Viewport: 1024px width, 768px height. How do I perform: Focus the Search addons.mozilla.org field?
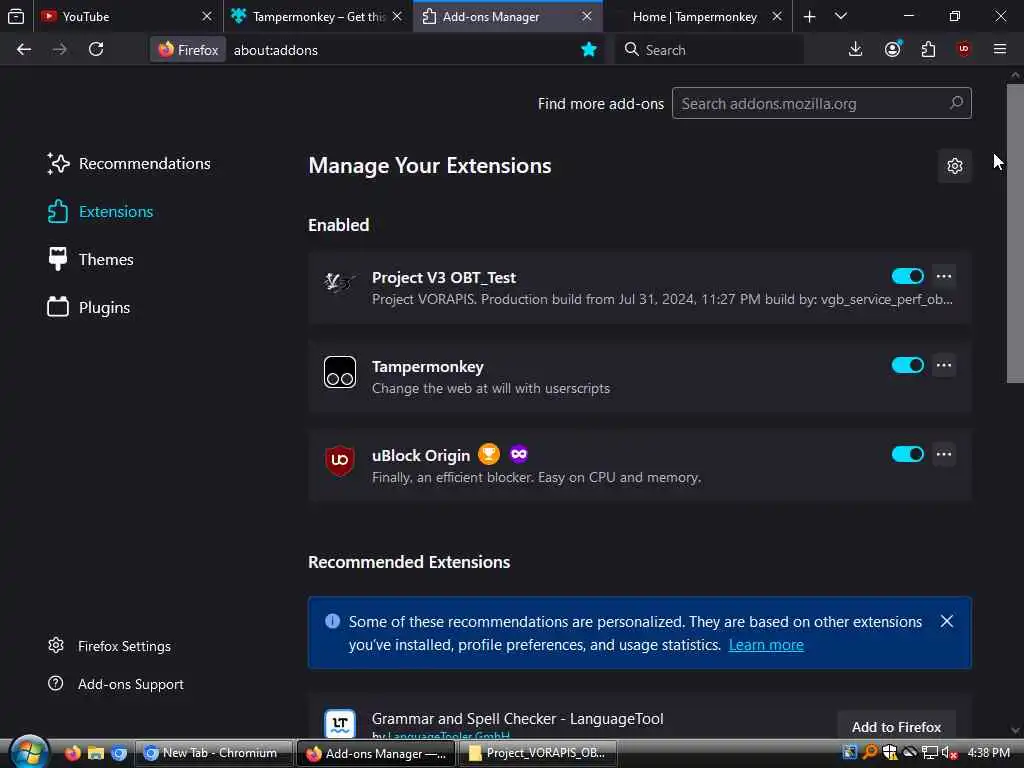pos(822,103)
